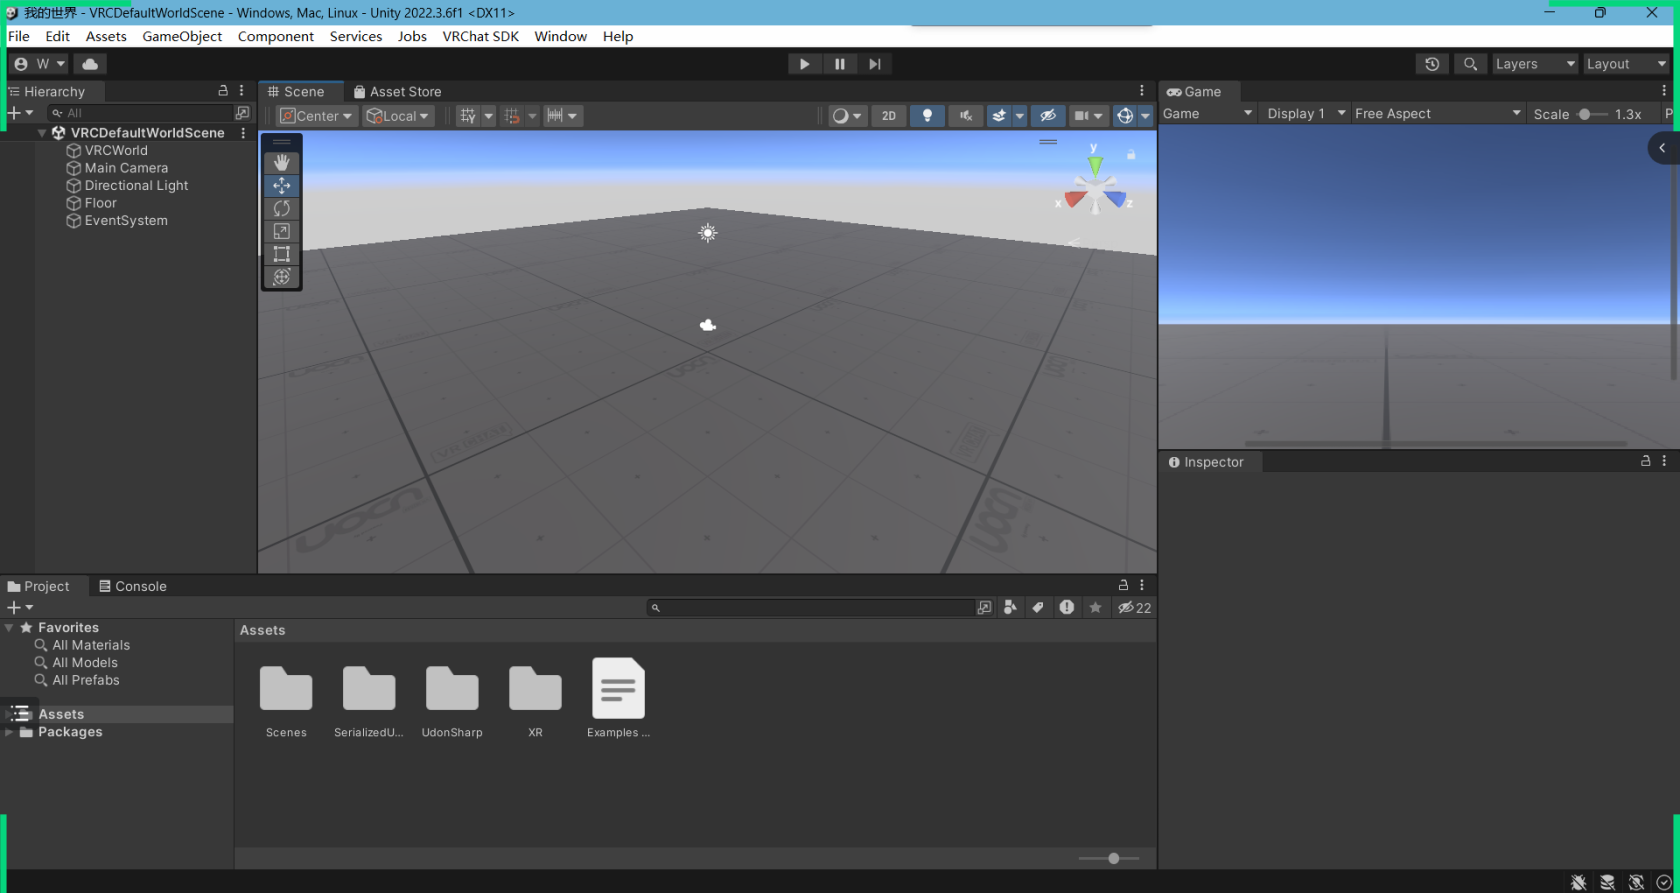The height and width of the screenshot is (893, 1680).
Task: Toggle grid snapping in Scene toolbar
Action: point(512,116)
